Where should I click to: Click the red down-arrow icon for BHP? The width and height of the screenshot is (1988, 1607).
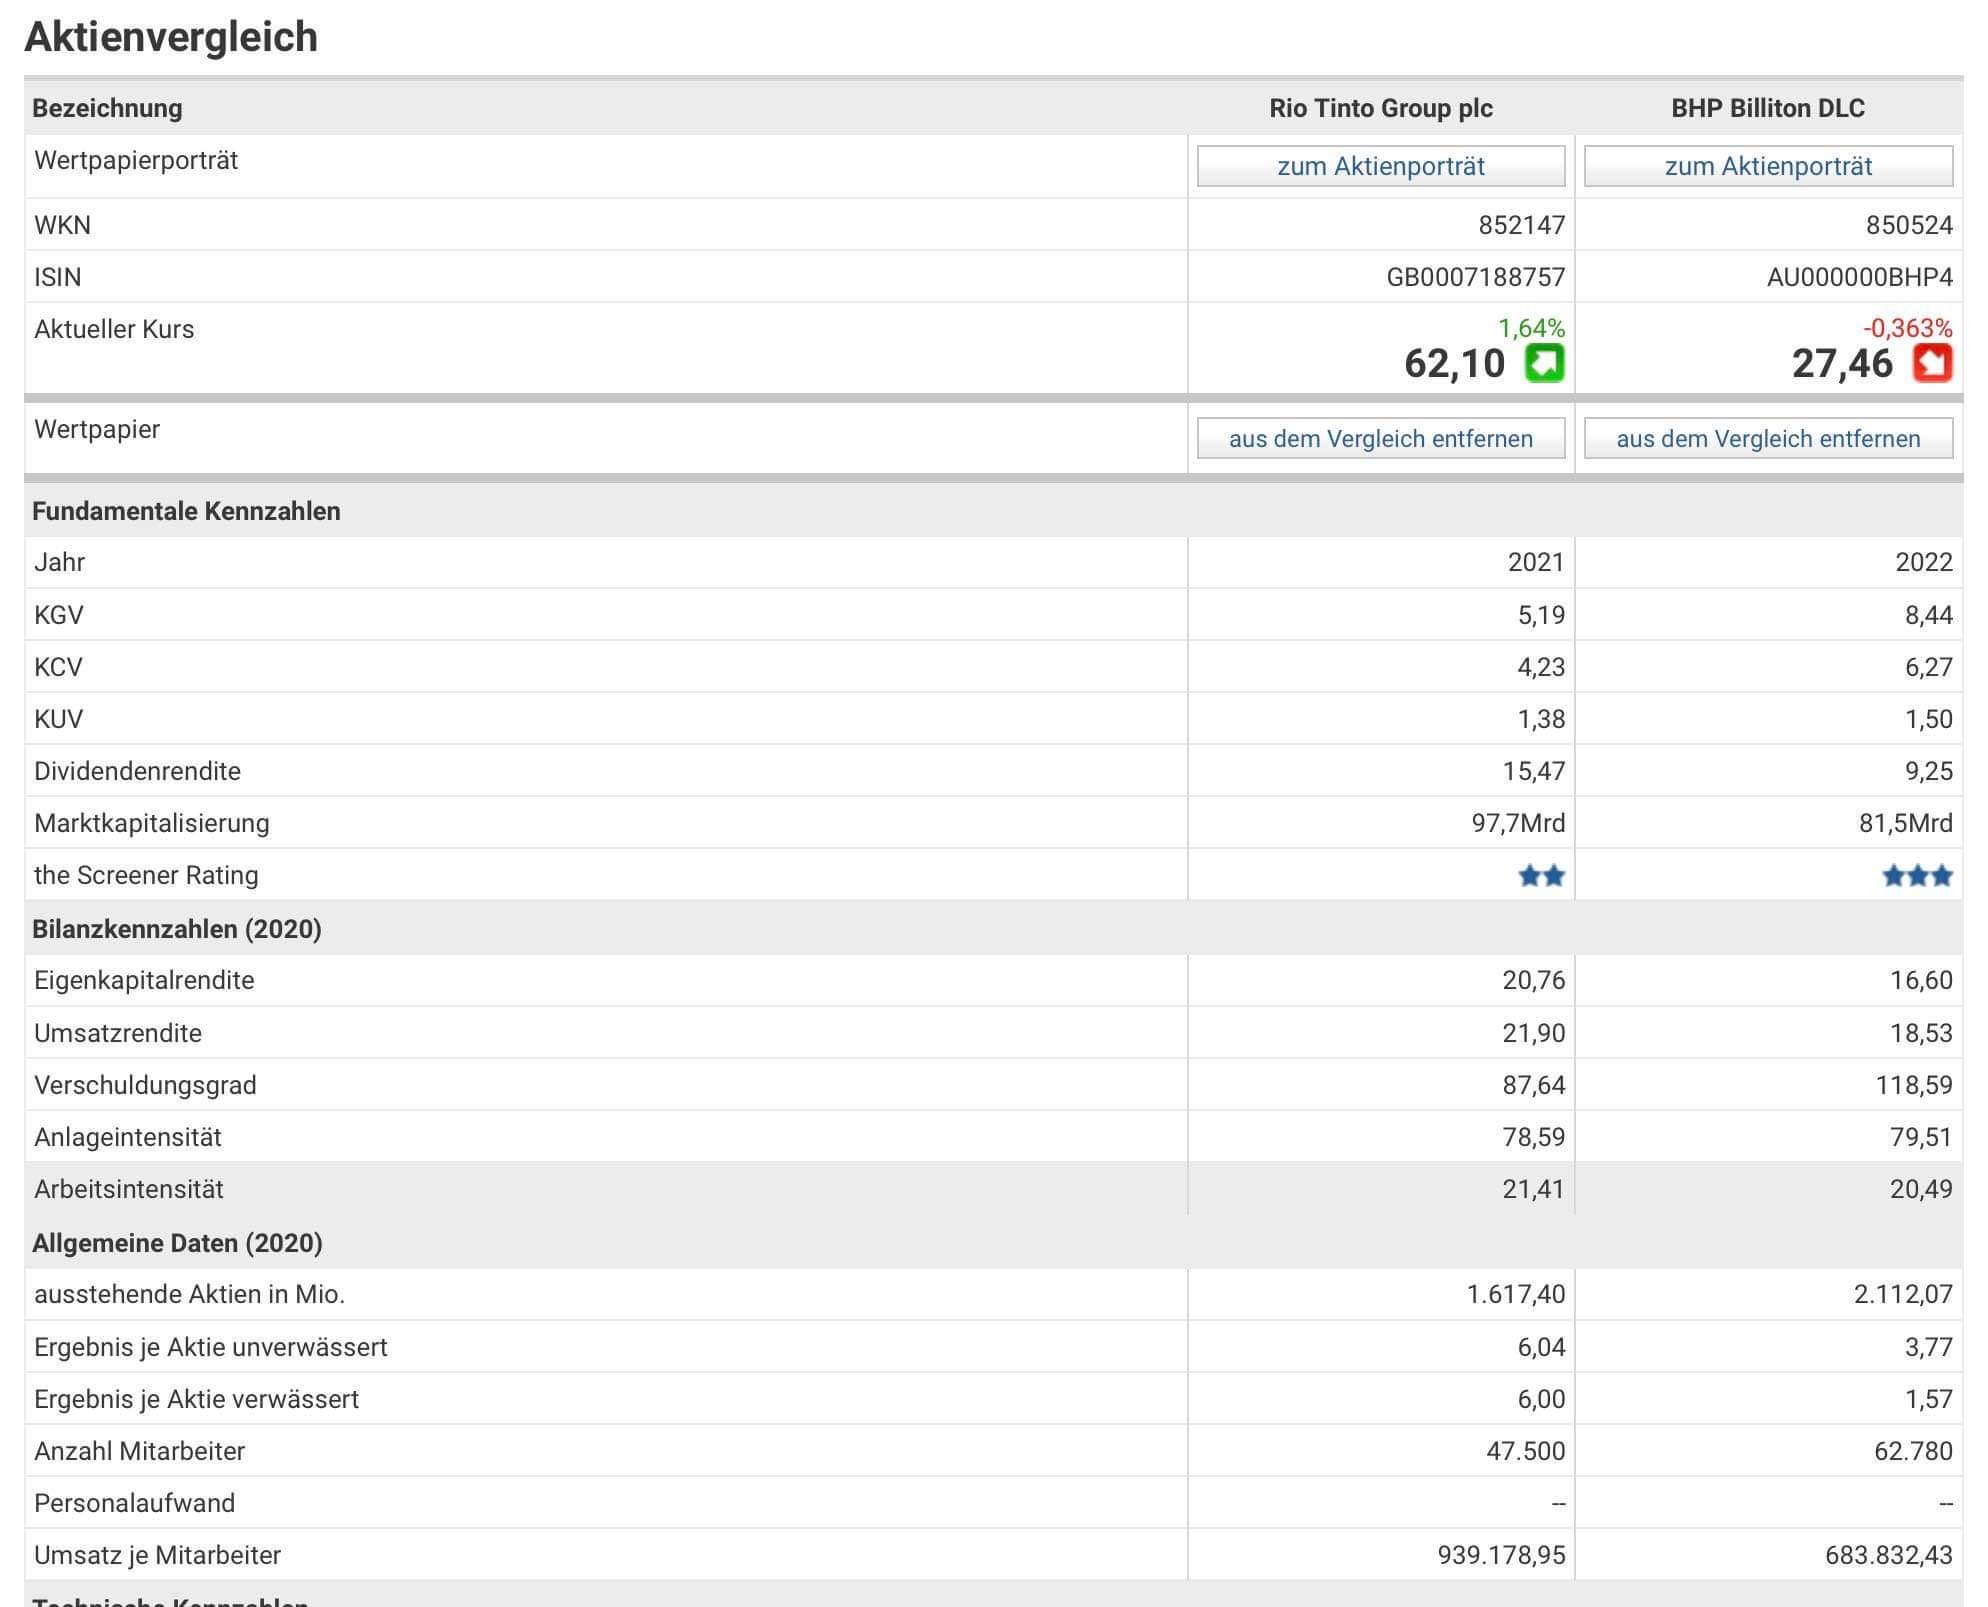1931,363
